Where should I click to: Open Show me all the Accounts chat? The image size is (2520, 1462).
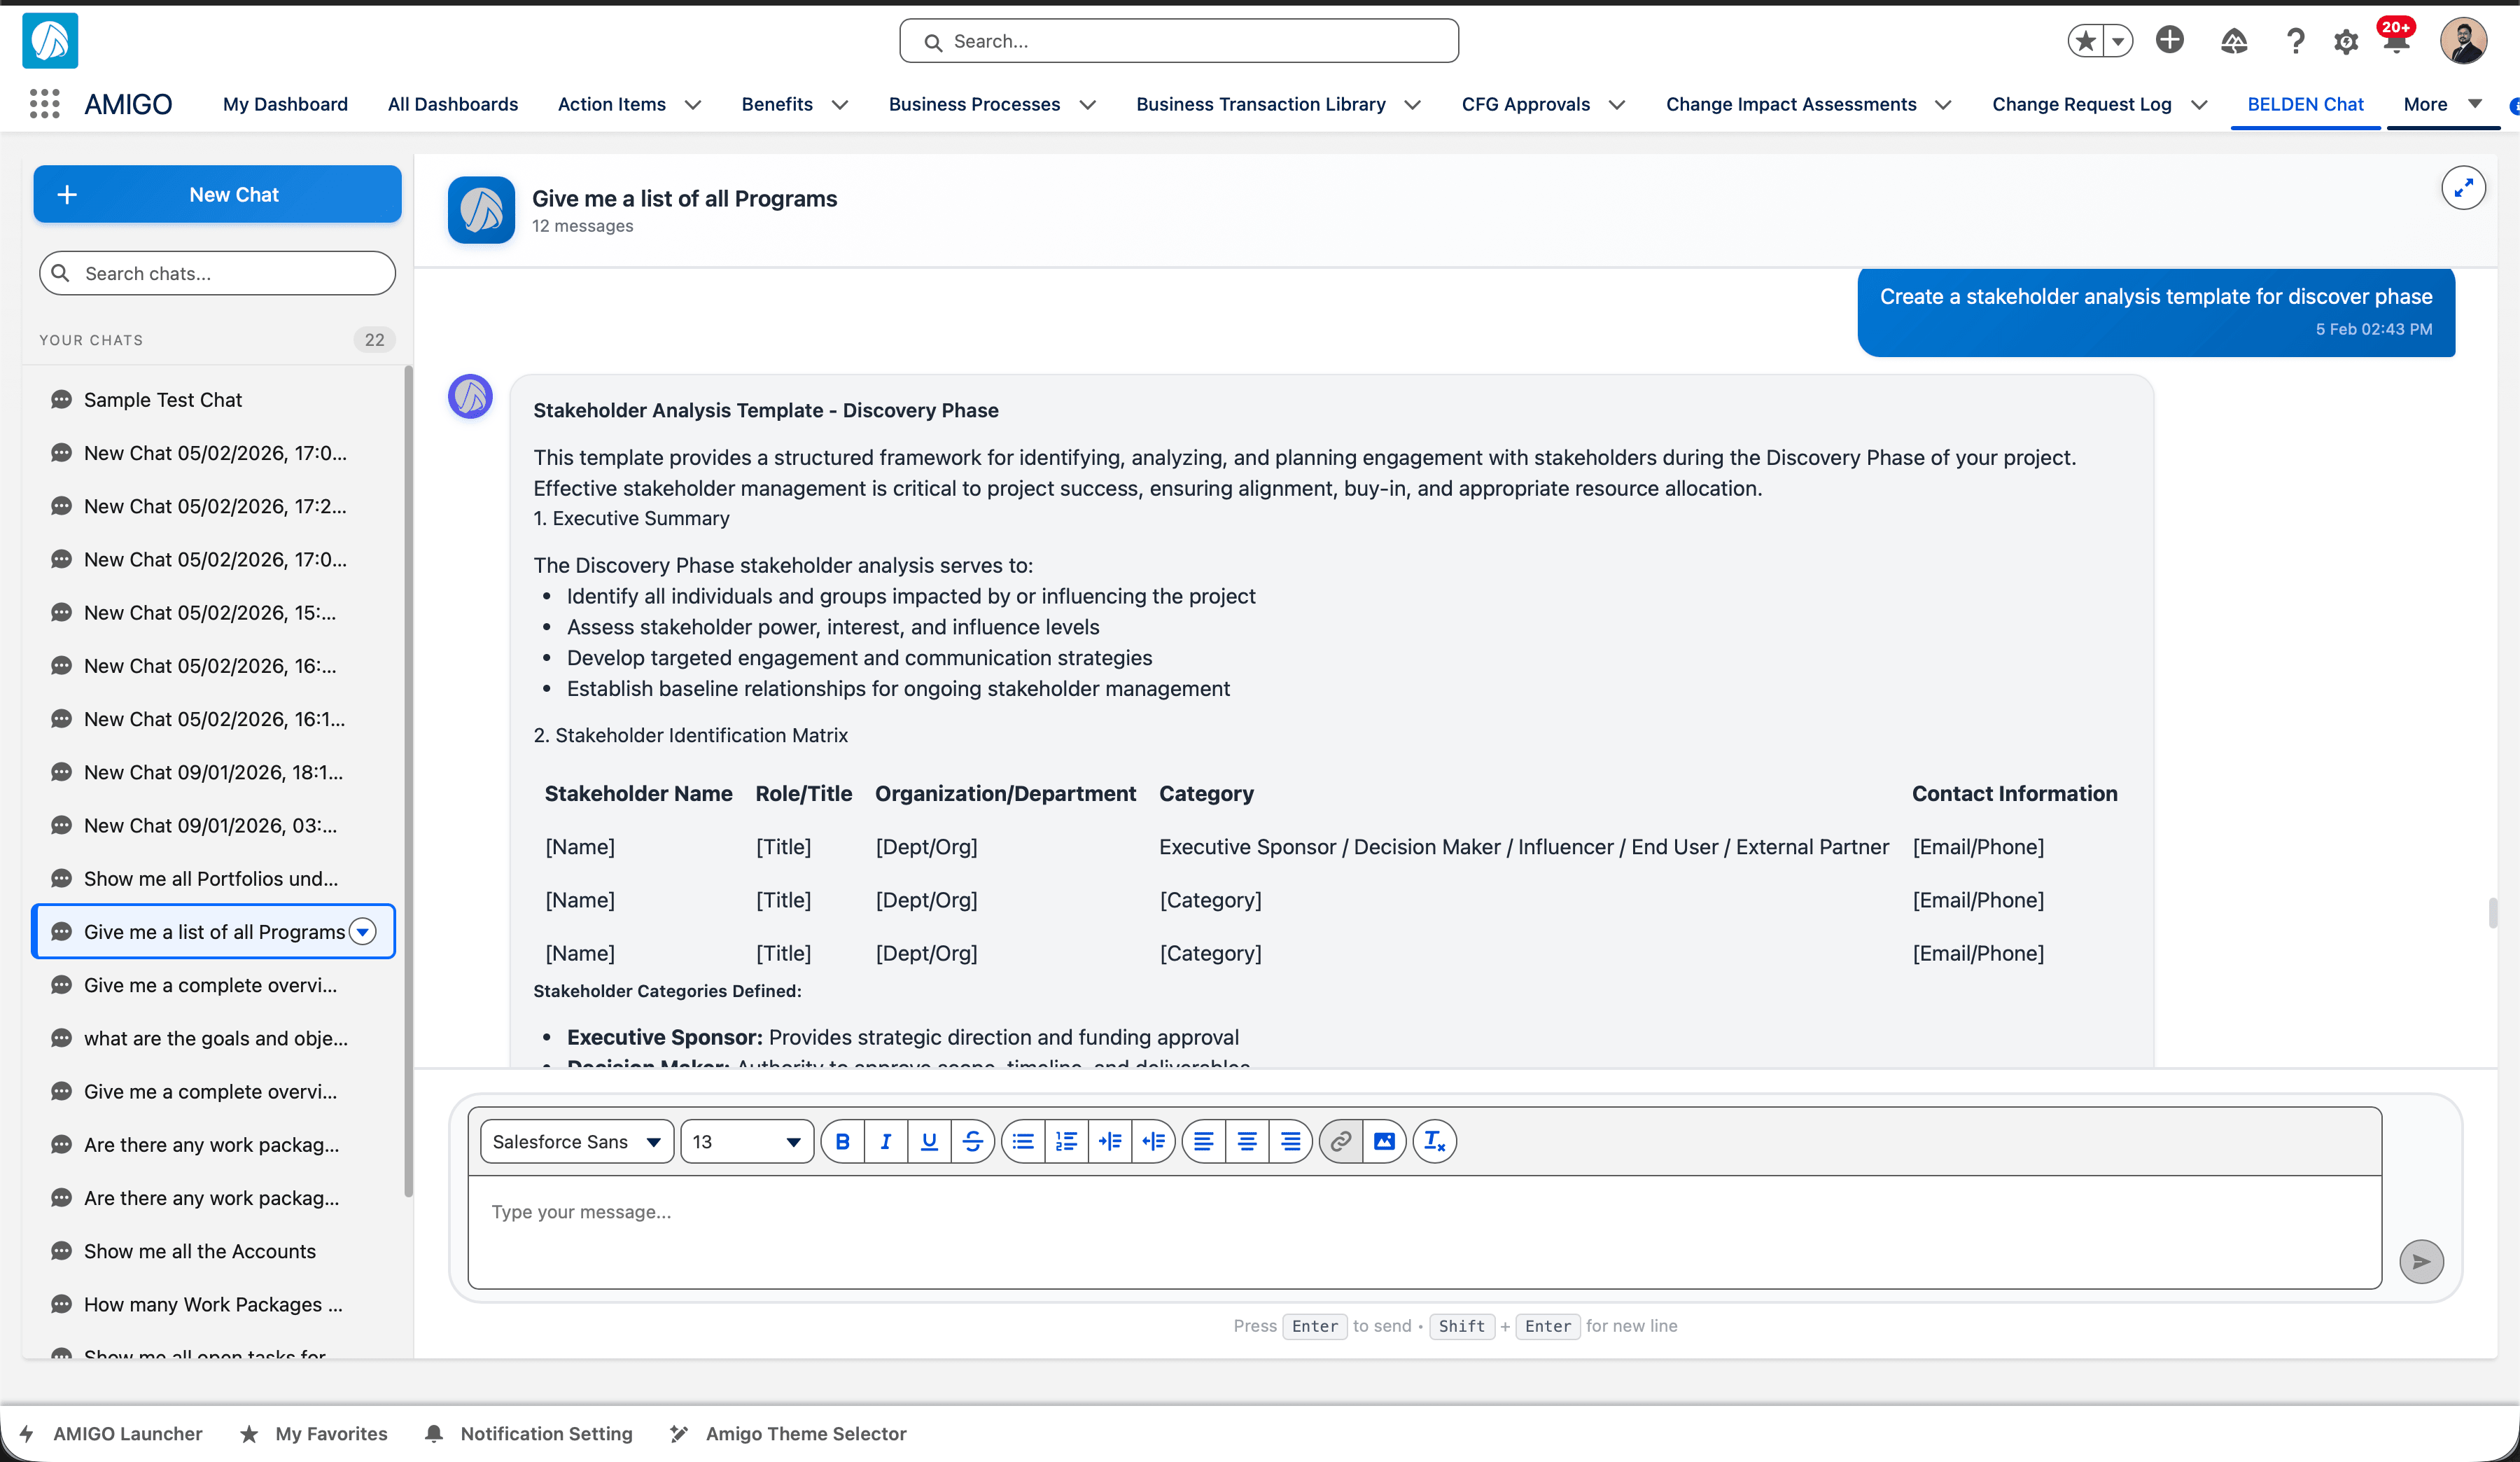(214, 1251)
